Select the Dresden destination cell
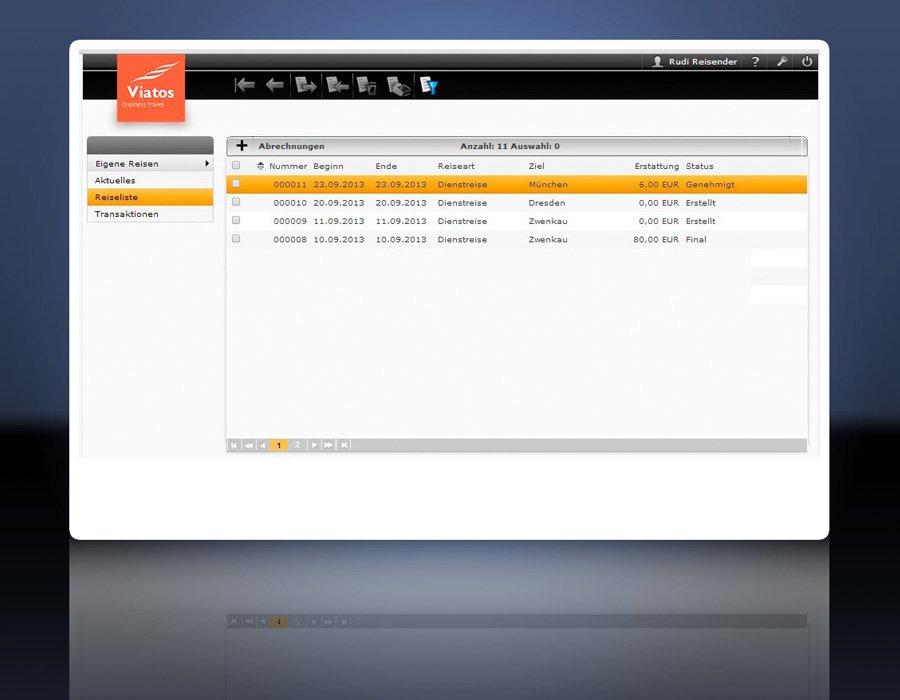This screenshot has width=900, height=700. point(547,203)
